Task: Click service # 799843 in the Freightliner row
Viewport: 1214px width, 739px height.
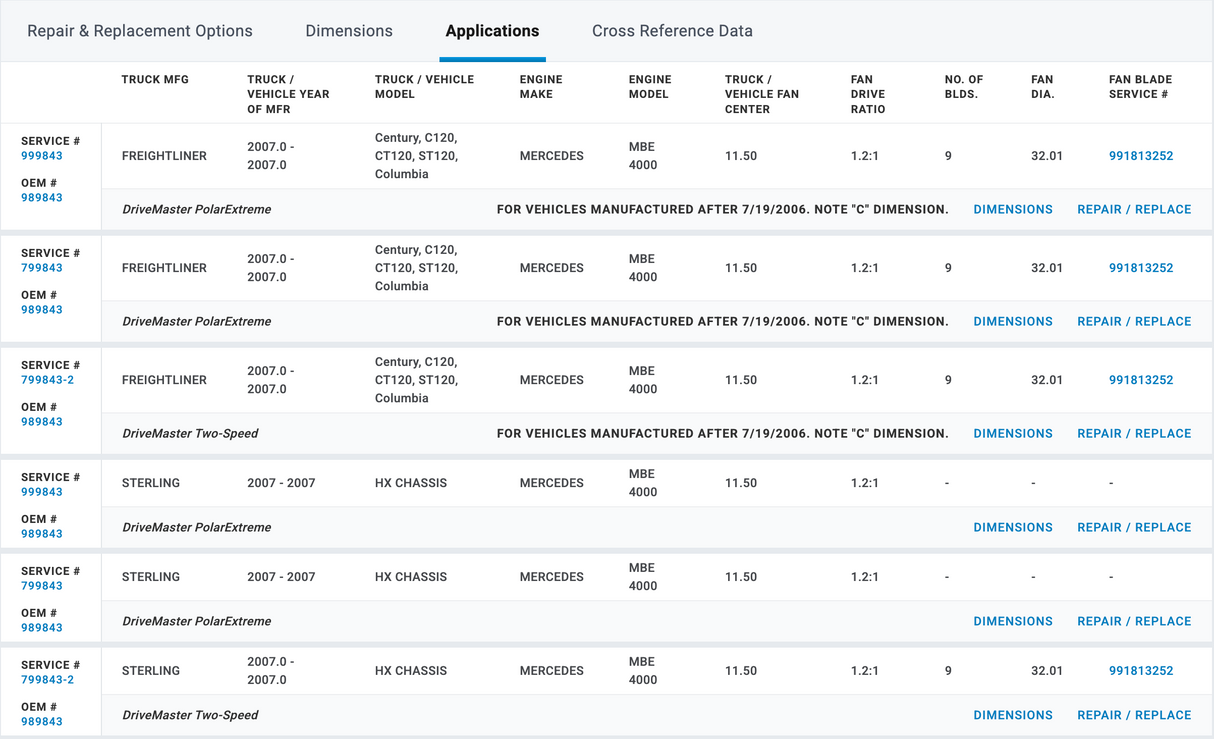Action: [42, 268]
